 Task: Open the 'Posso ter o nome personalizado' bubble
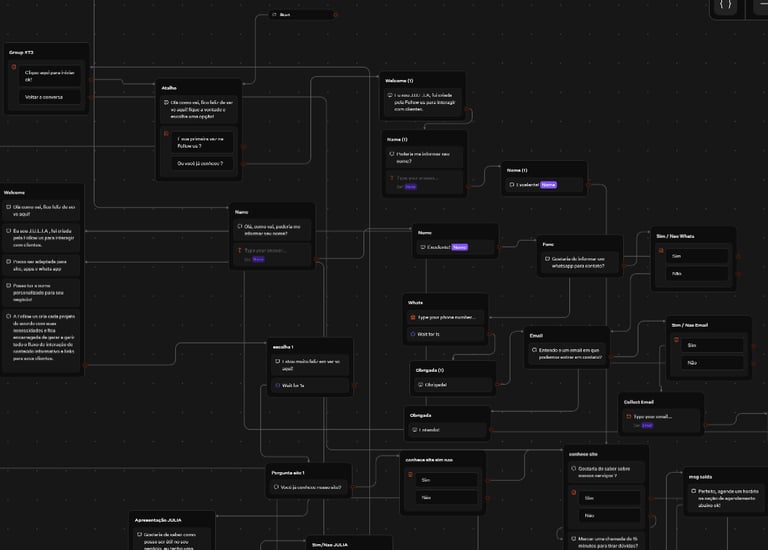point(41,292)
